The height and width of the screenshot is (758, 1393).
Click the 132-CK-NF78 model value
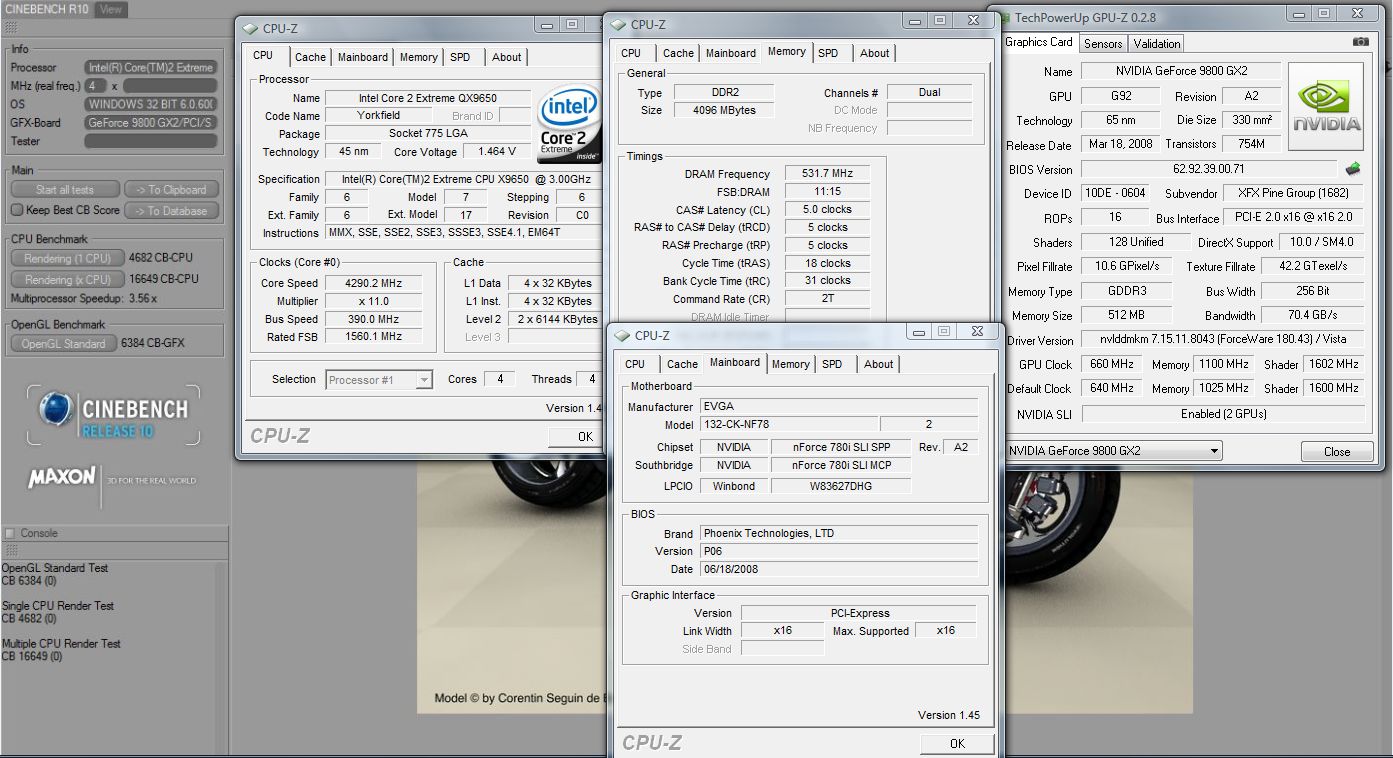coord(788,425)
